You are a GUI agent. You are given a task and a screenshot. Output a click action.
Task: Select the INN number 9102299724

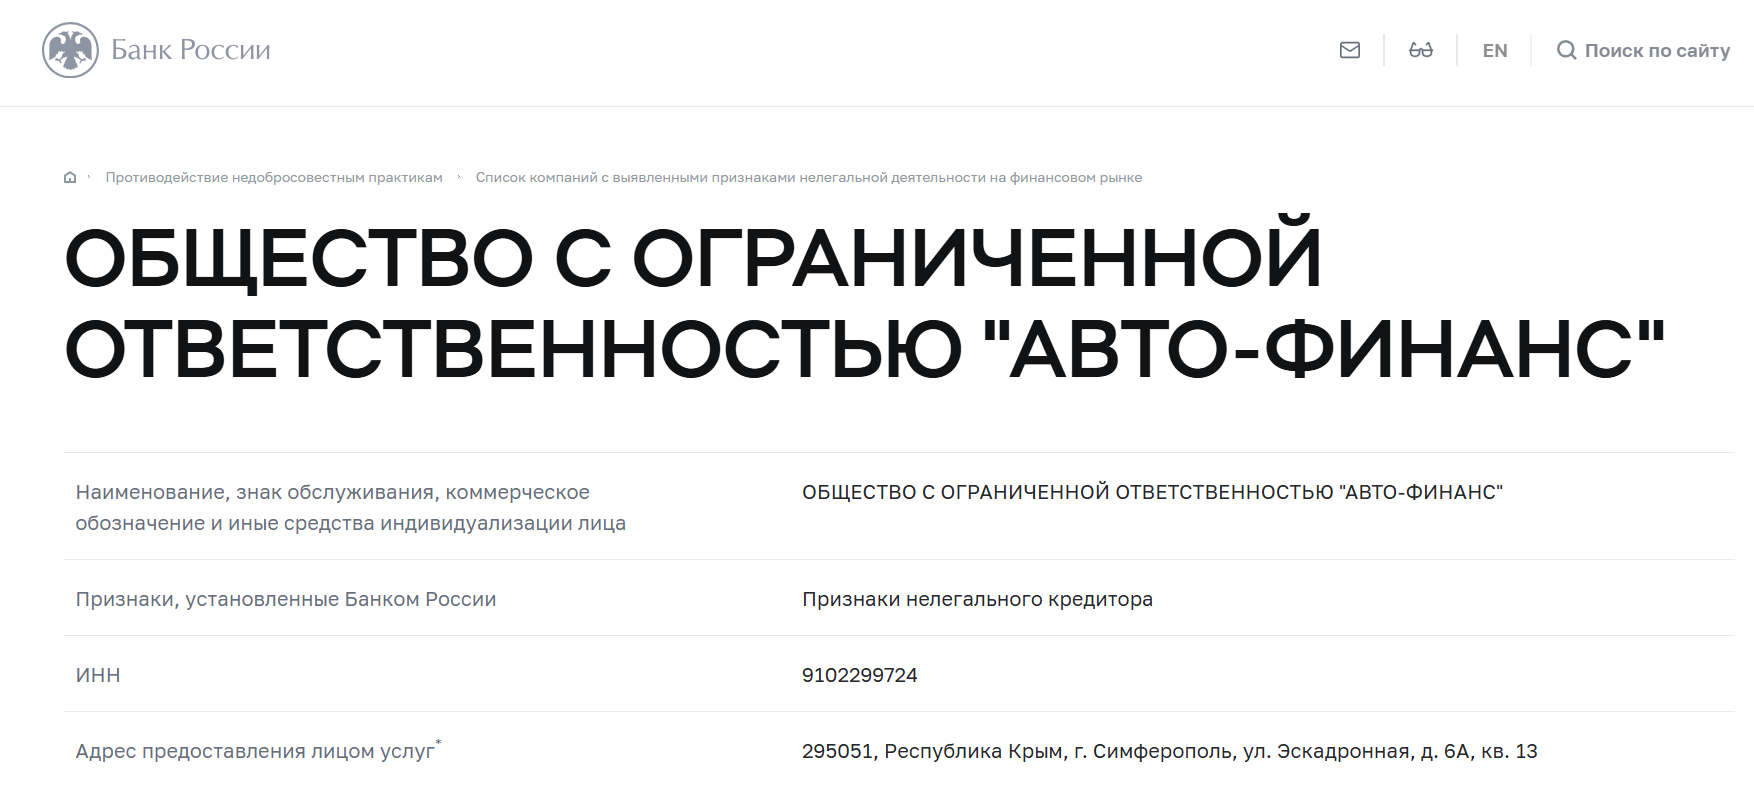(x=860, y=675)
